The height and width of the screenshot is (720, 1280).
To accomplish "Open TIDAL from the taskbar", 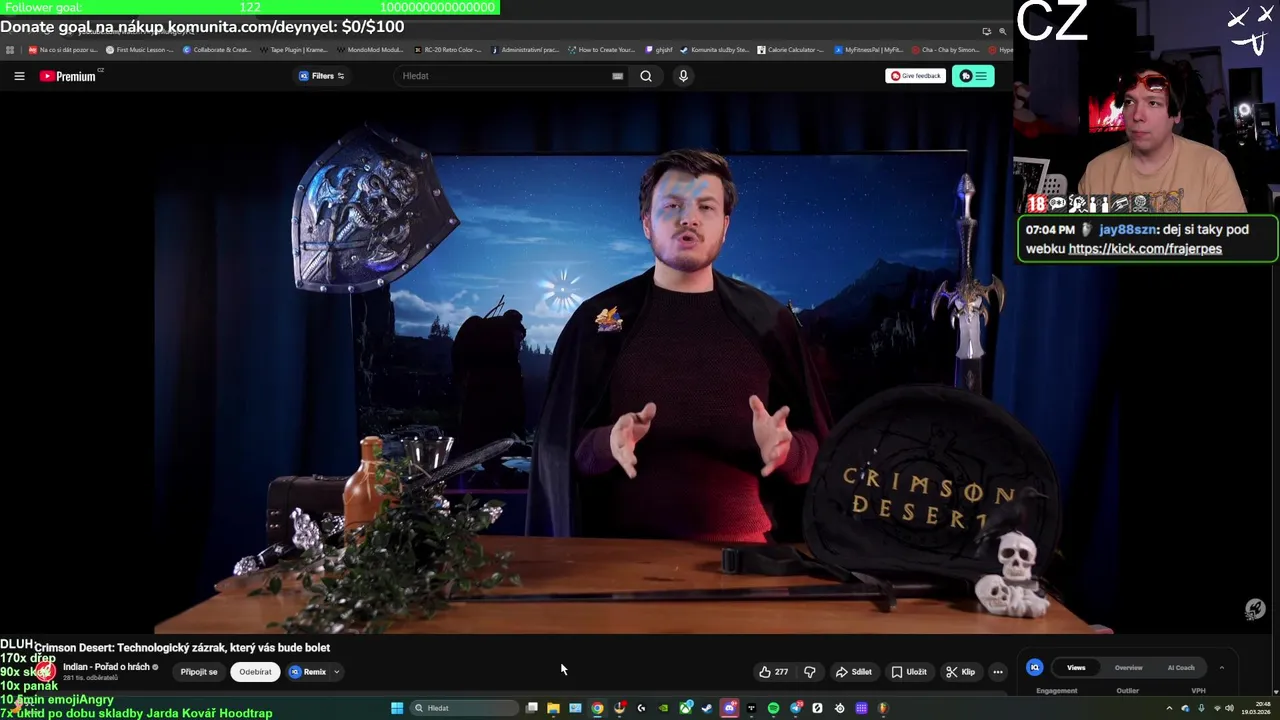I will tap(751, 708).
